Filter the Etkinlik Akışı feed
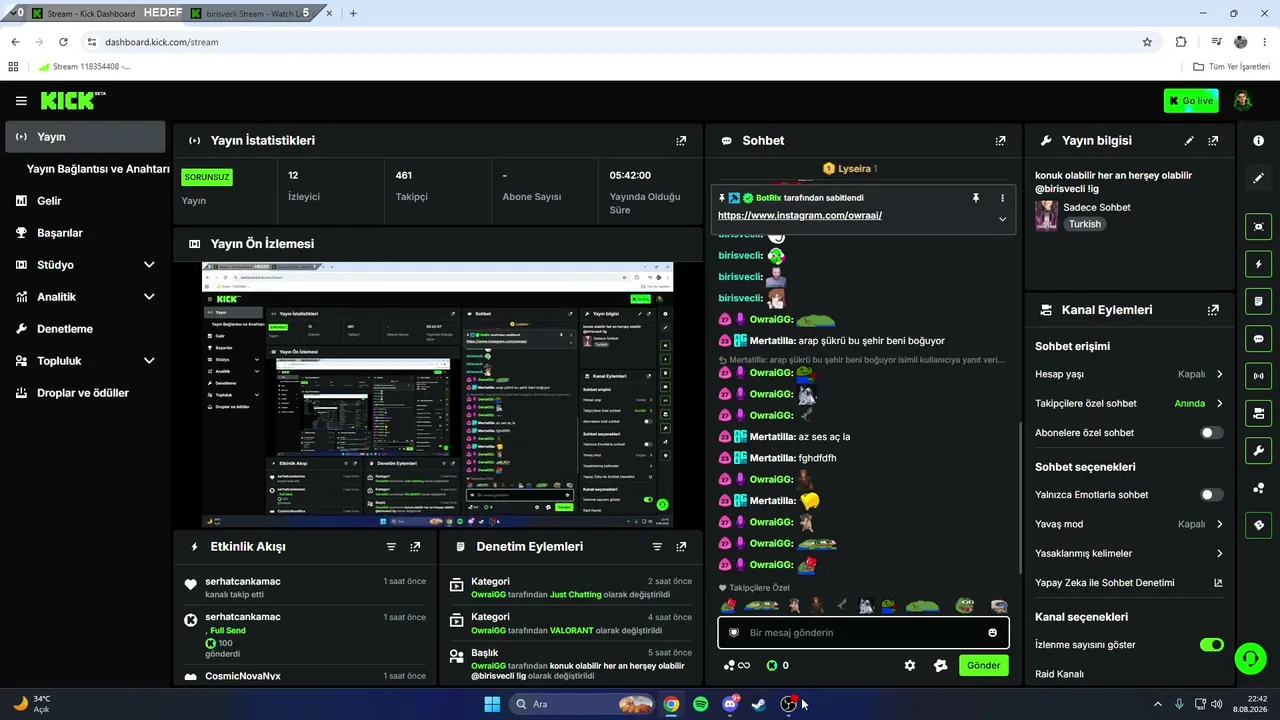The height and width of the screenshot is (720, 1280). pyautogui.click(x=391, y=547)
